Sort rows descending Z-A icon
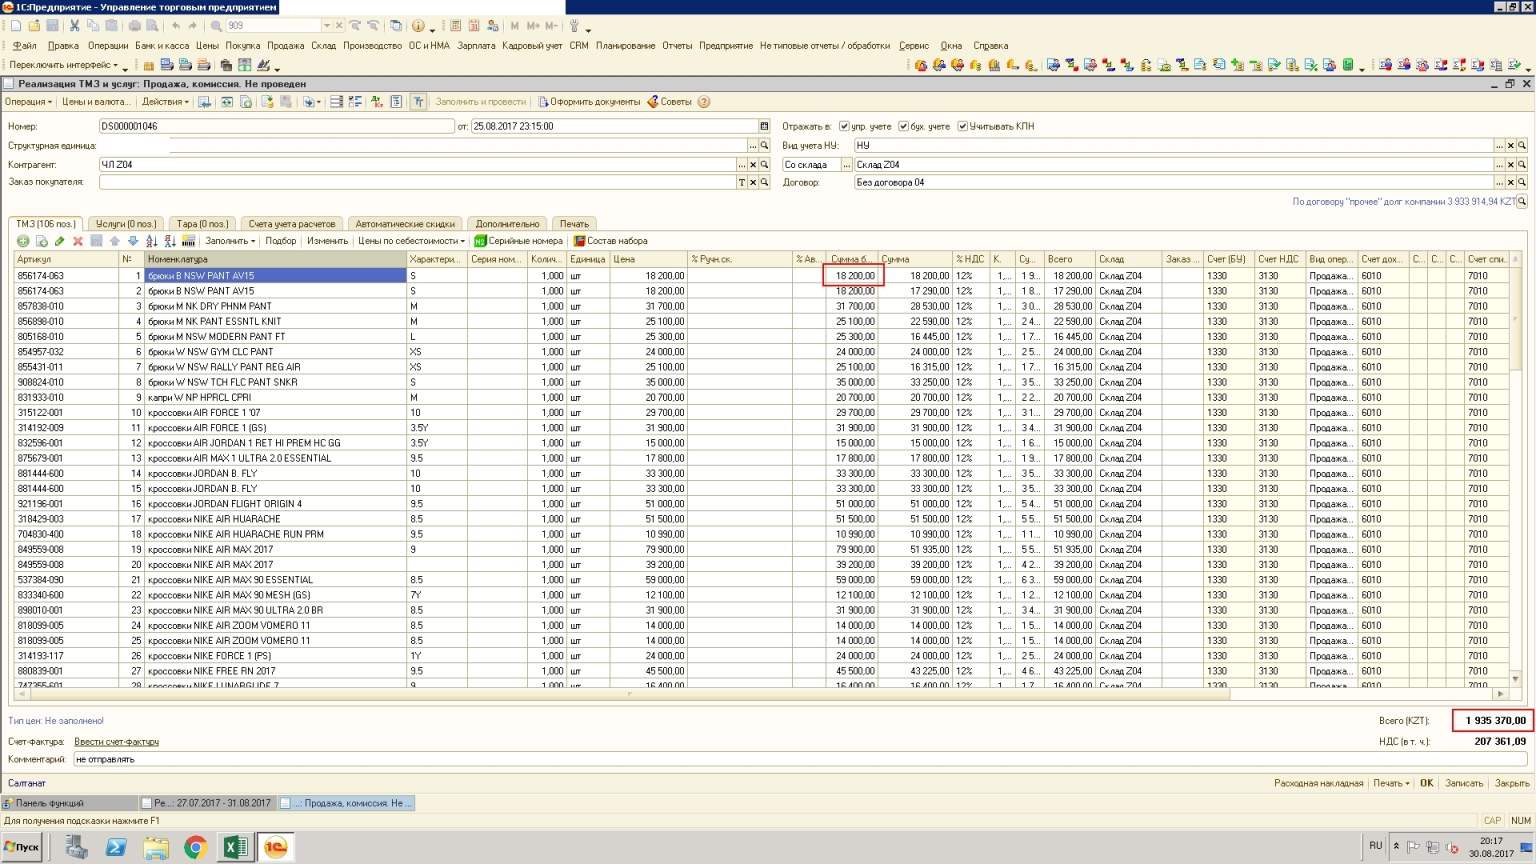The height and width of the screenshot is (864, 1536). [x=170, y=241]
